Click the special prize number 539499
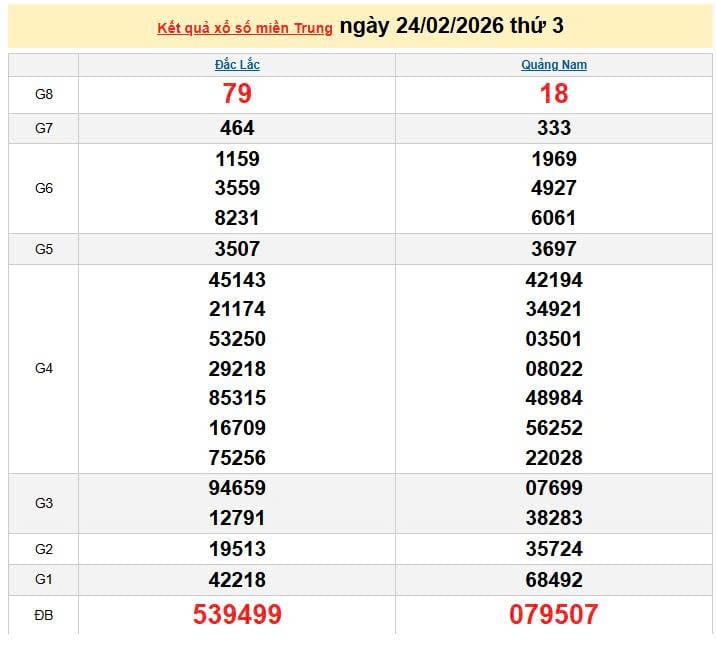Viewport: 716px width, 646px height. point(237,614)
